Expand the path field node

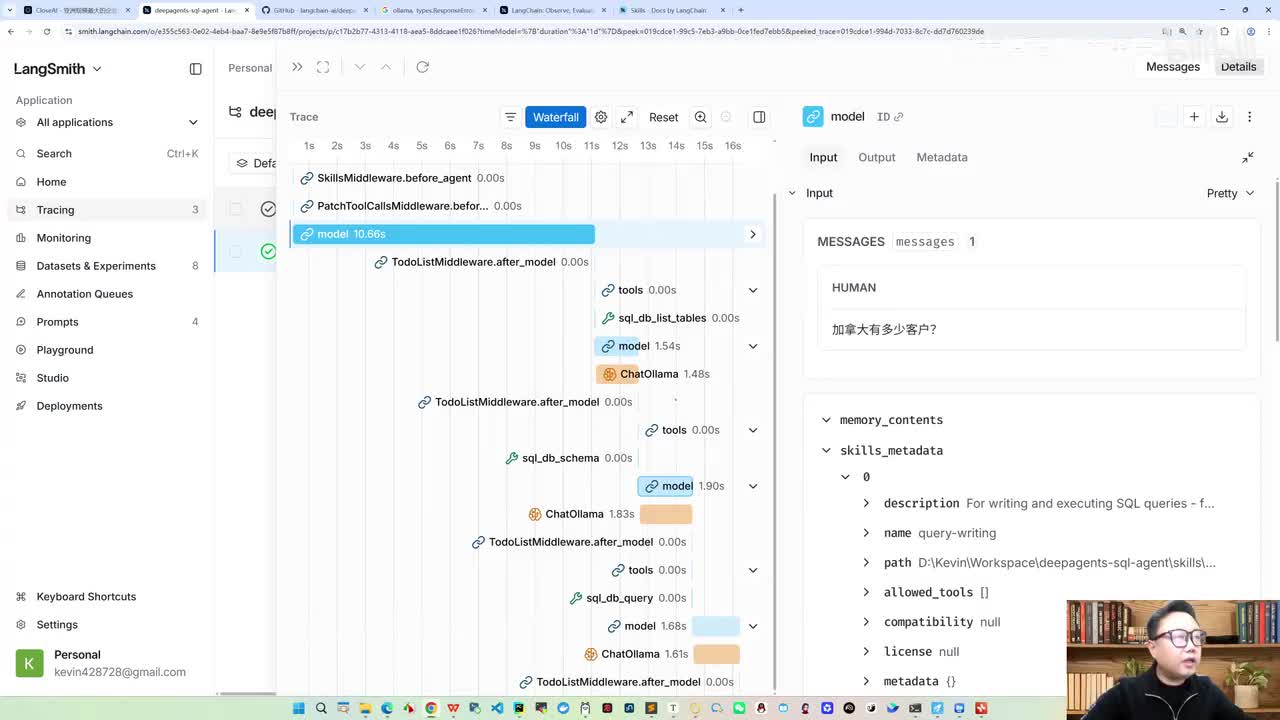tap(866, 563)
